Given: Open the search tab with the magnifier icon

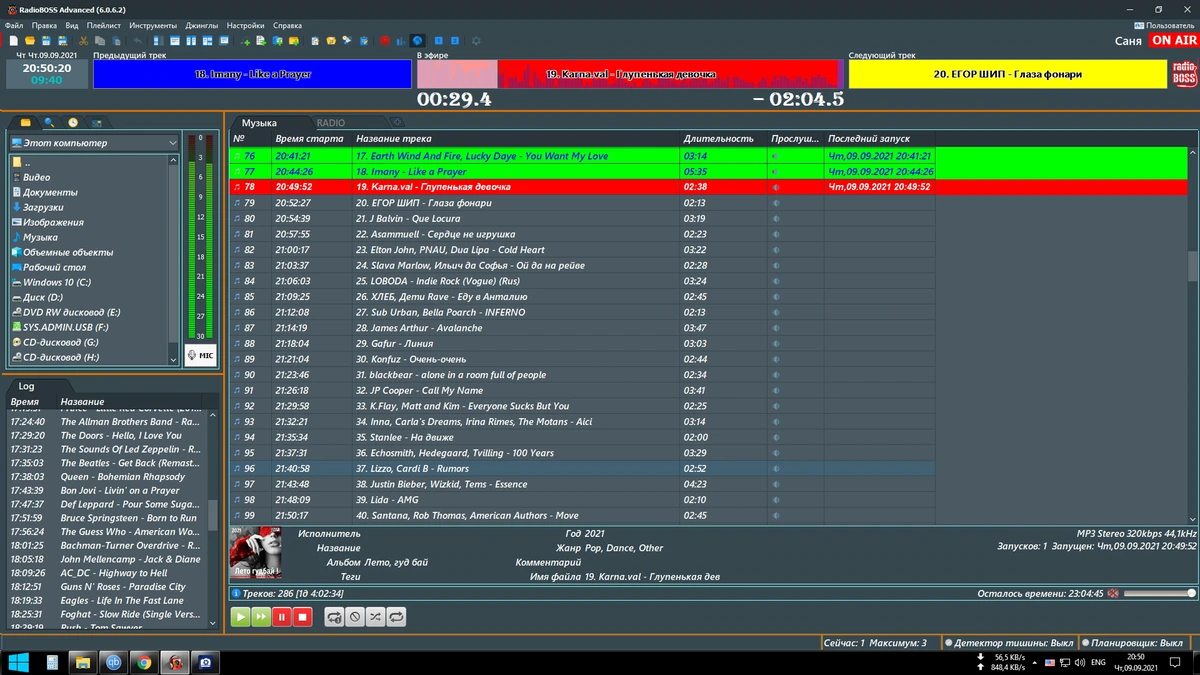Looking at the screenshot, I should coord(49,122).
